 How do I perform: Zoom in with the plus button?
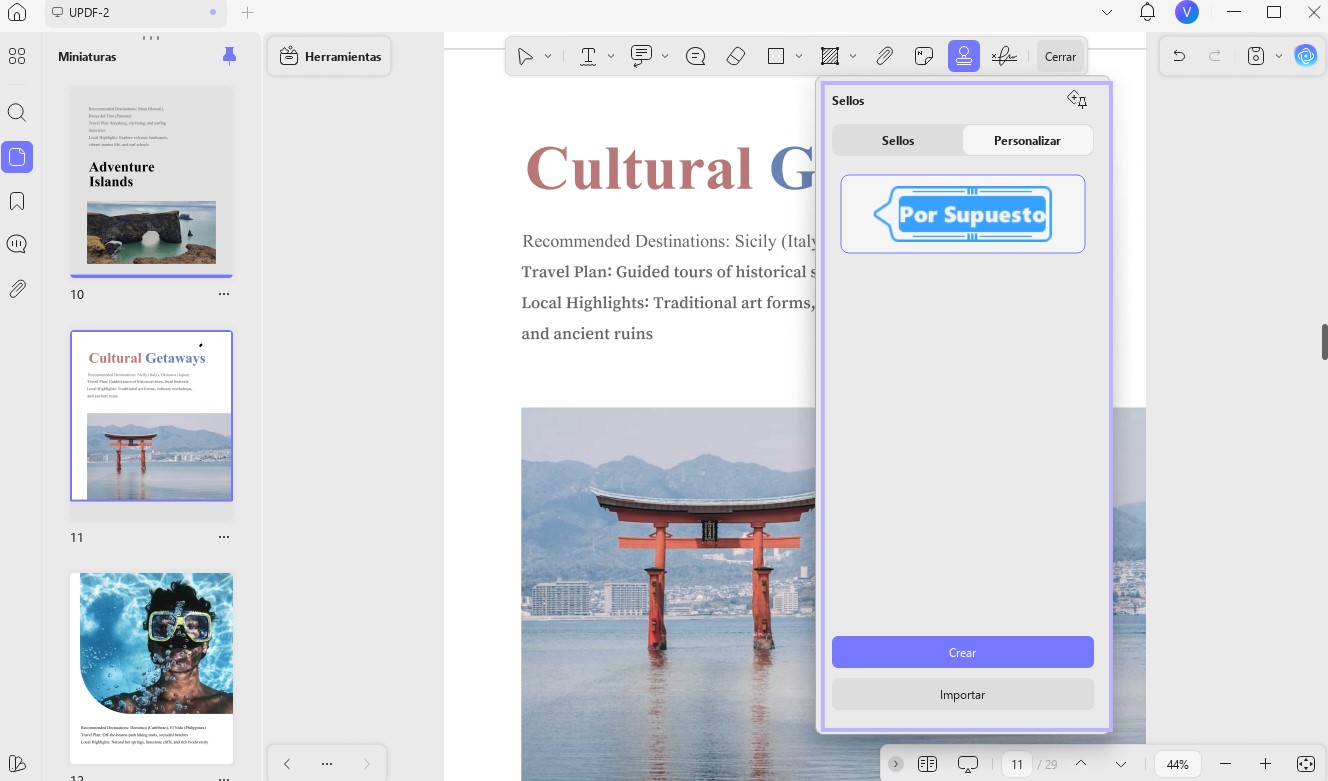[1265, 764]
